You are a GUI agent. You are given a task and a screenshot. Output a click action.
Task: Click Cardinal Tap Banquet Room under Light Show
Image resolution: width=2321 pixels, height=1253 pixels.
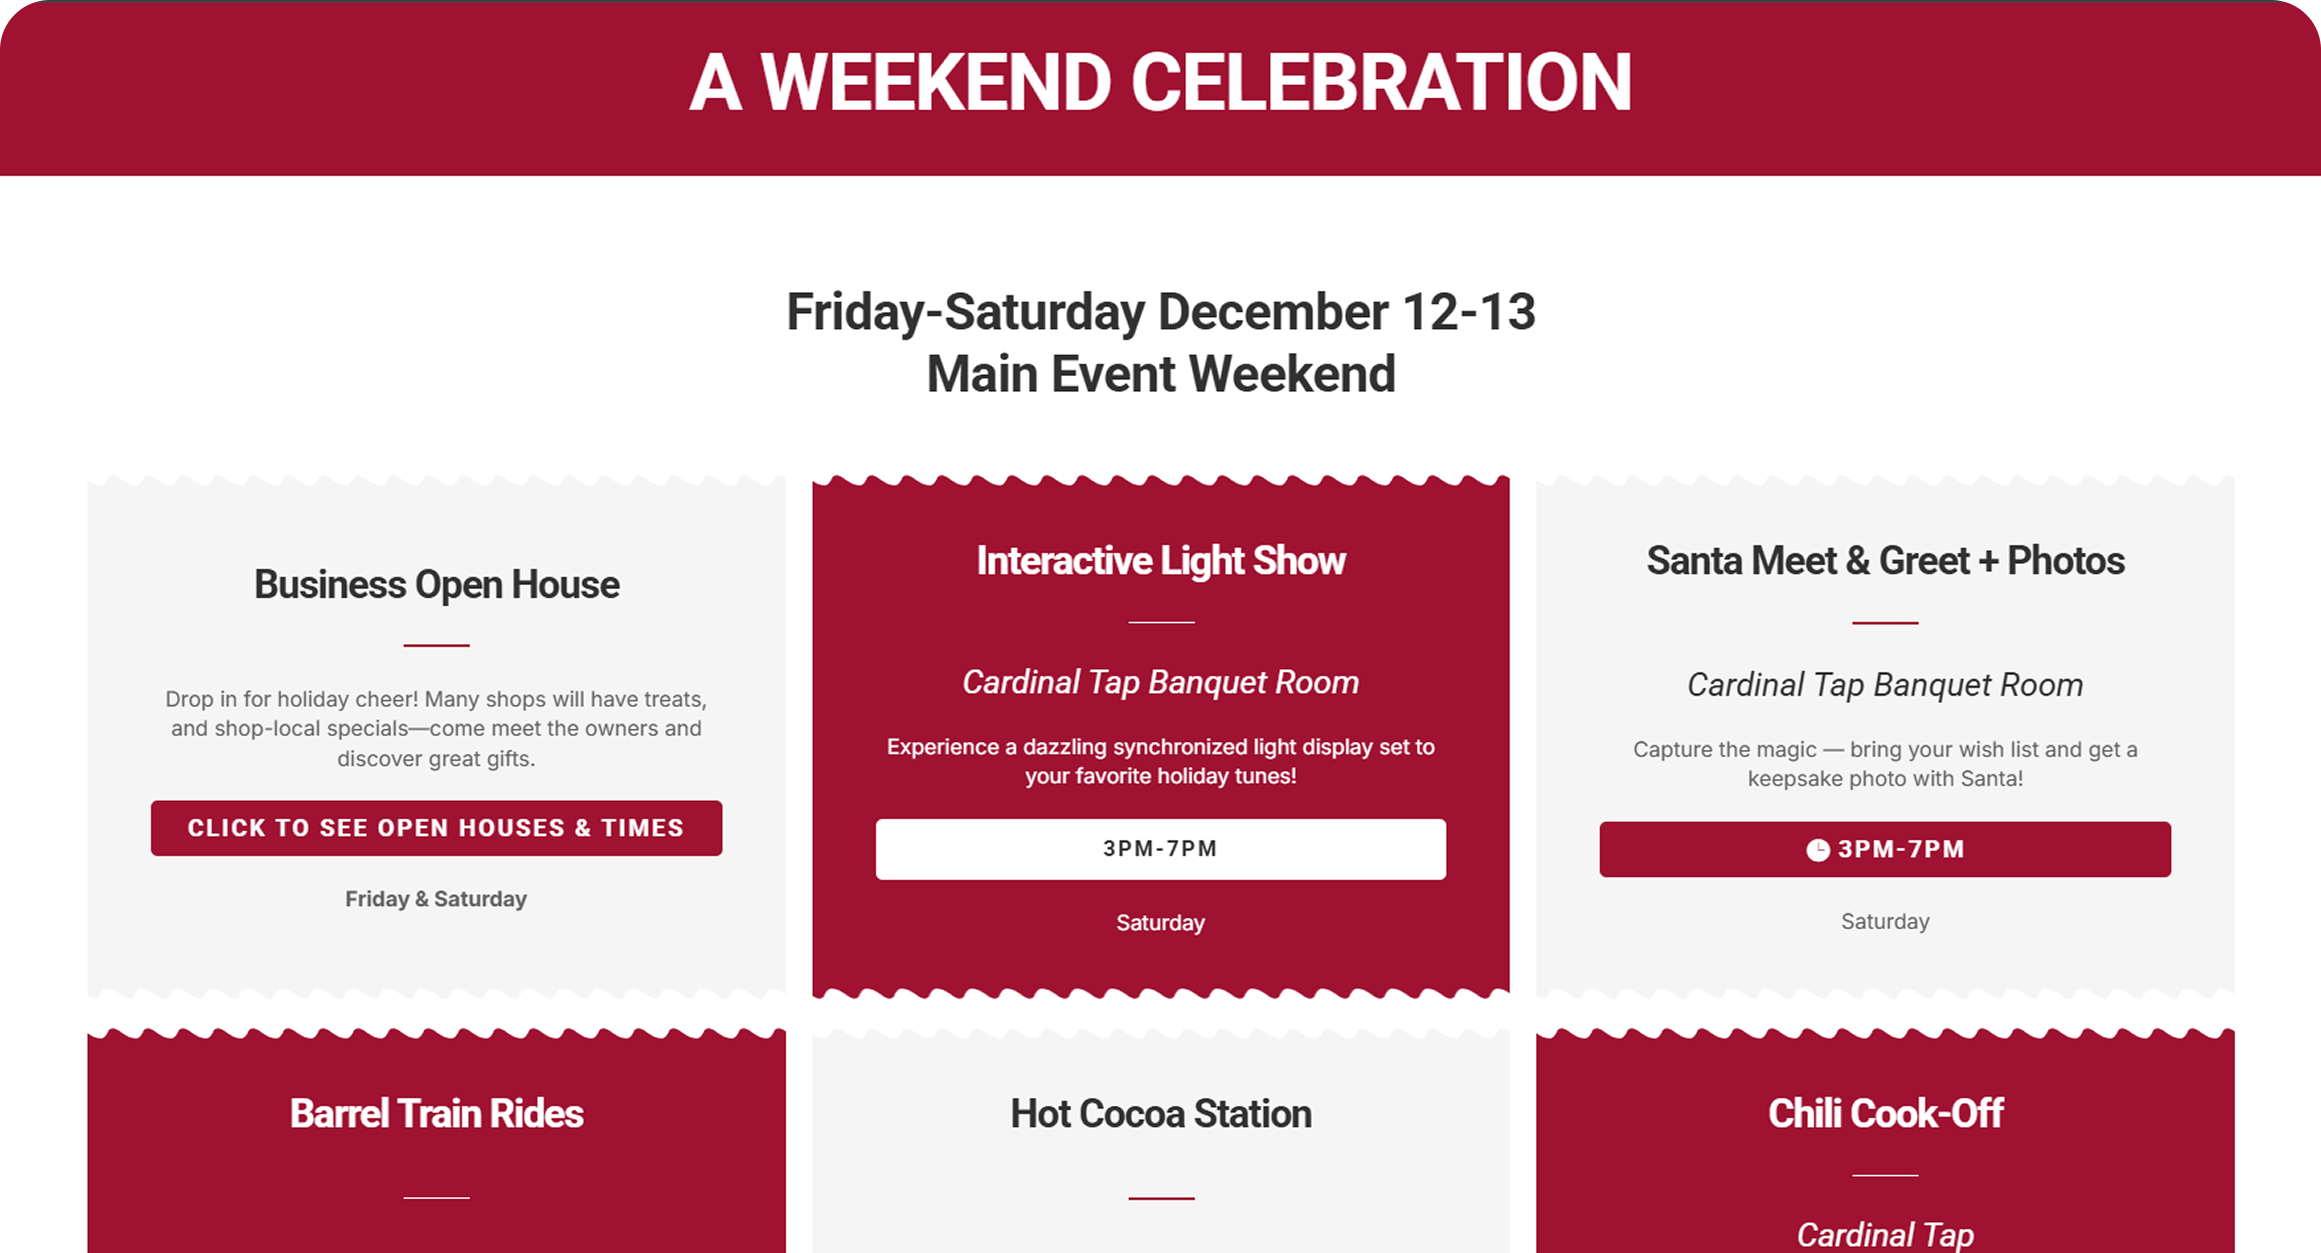(x=1160, y=682)
